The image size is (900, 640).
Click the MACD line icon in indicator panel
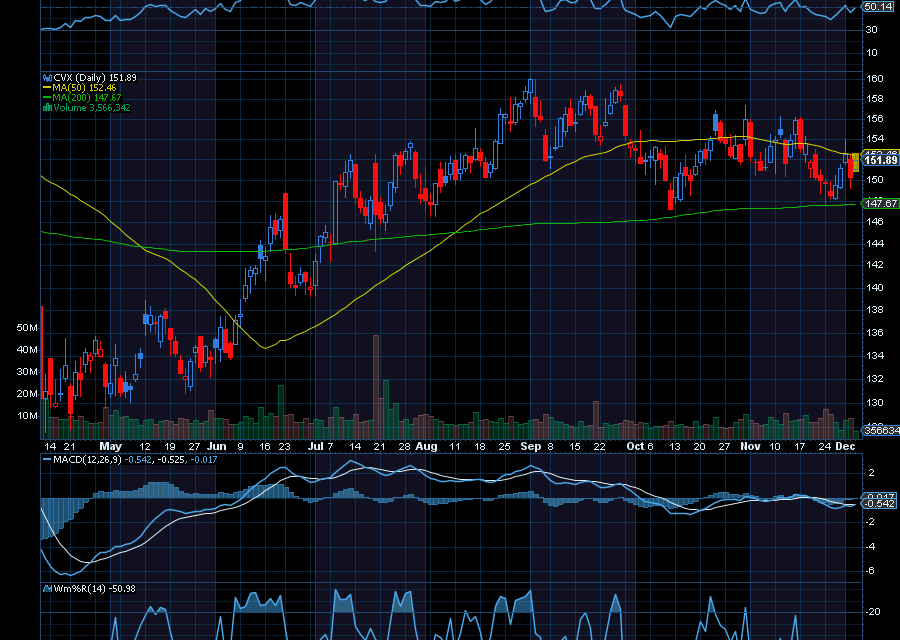45,461
